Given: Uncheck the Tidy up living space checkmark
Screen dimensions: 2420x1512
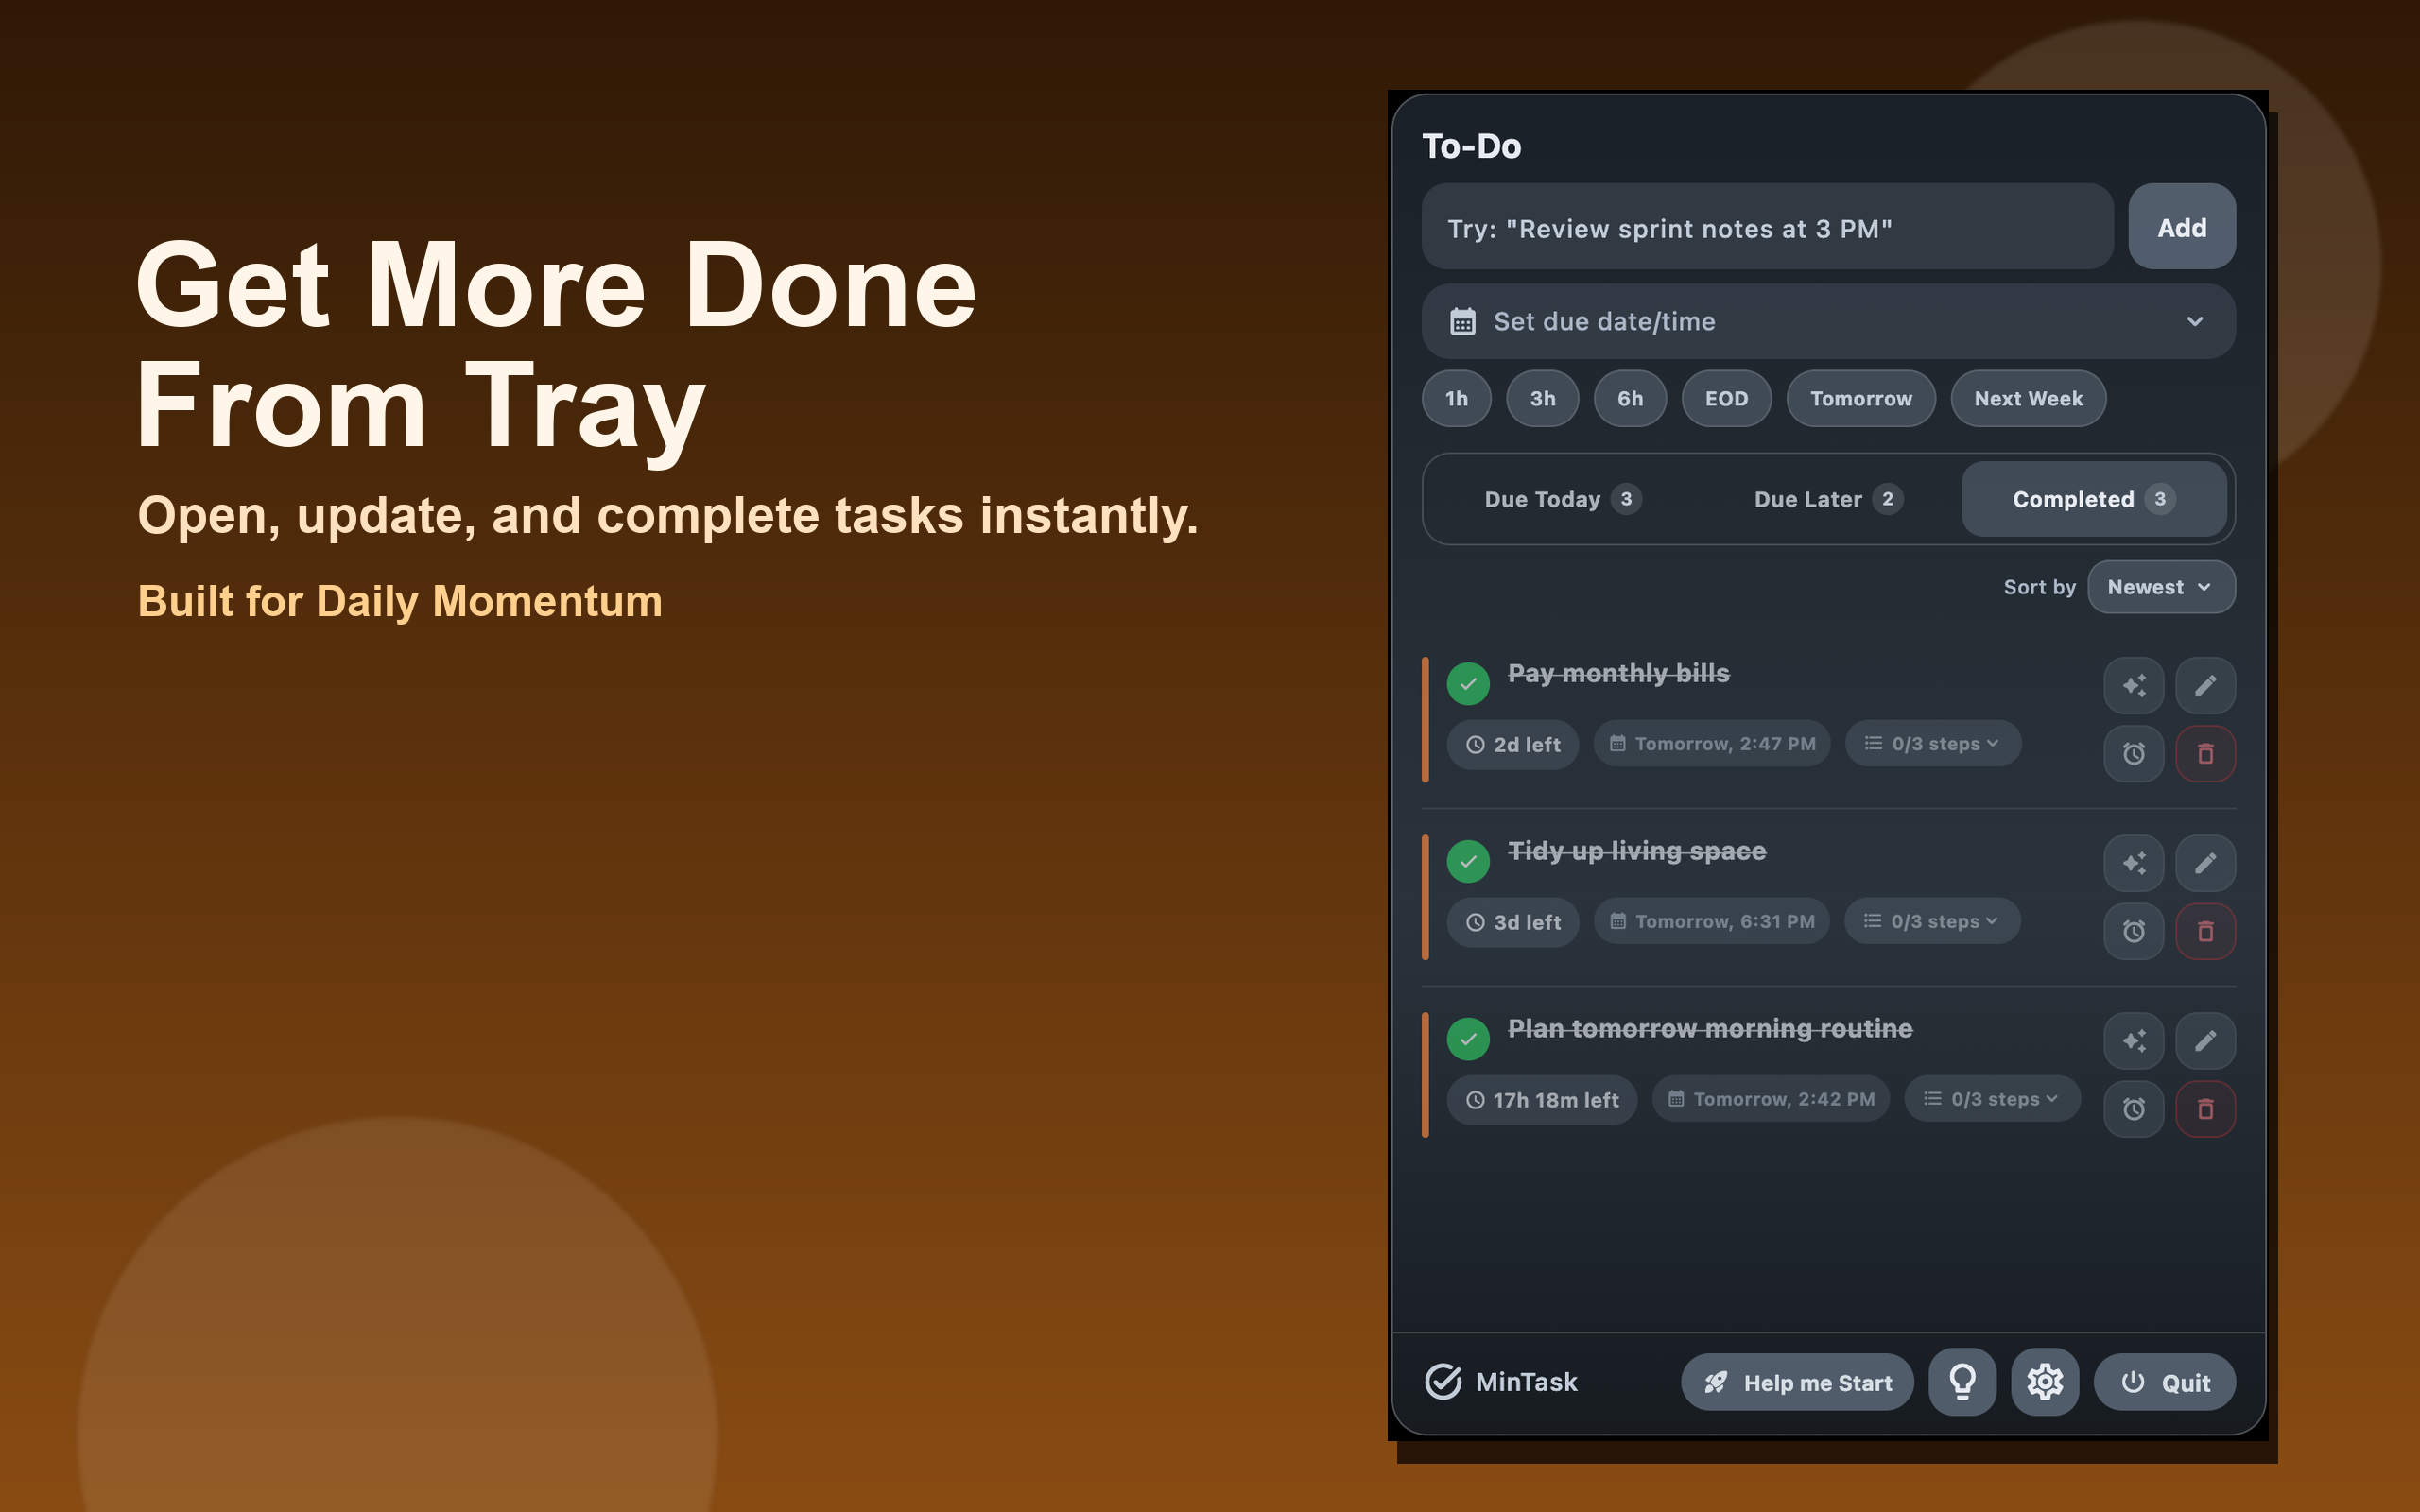Looking at the screenshot, I should click(x=1468, y=861).
